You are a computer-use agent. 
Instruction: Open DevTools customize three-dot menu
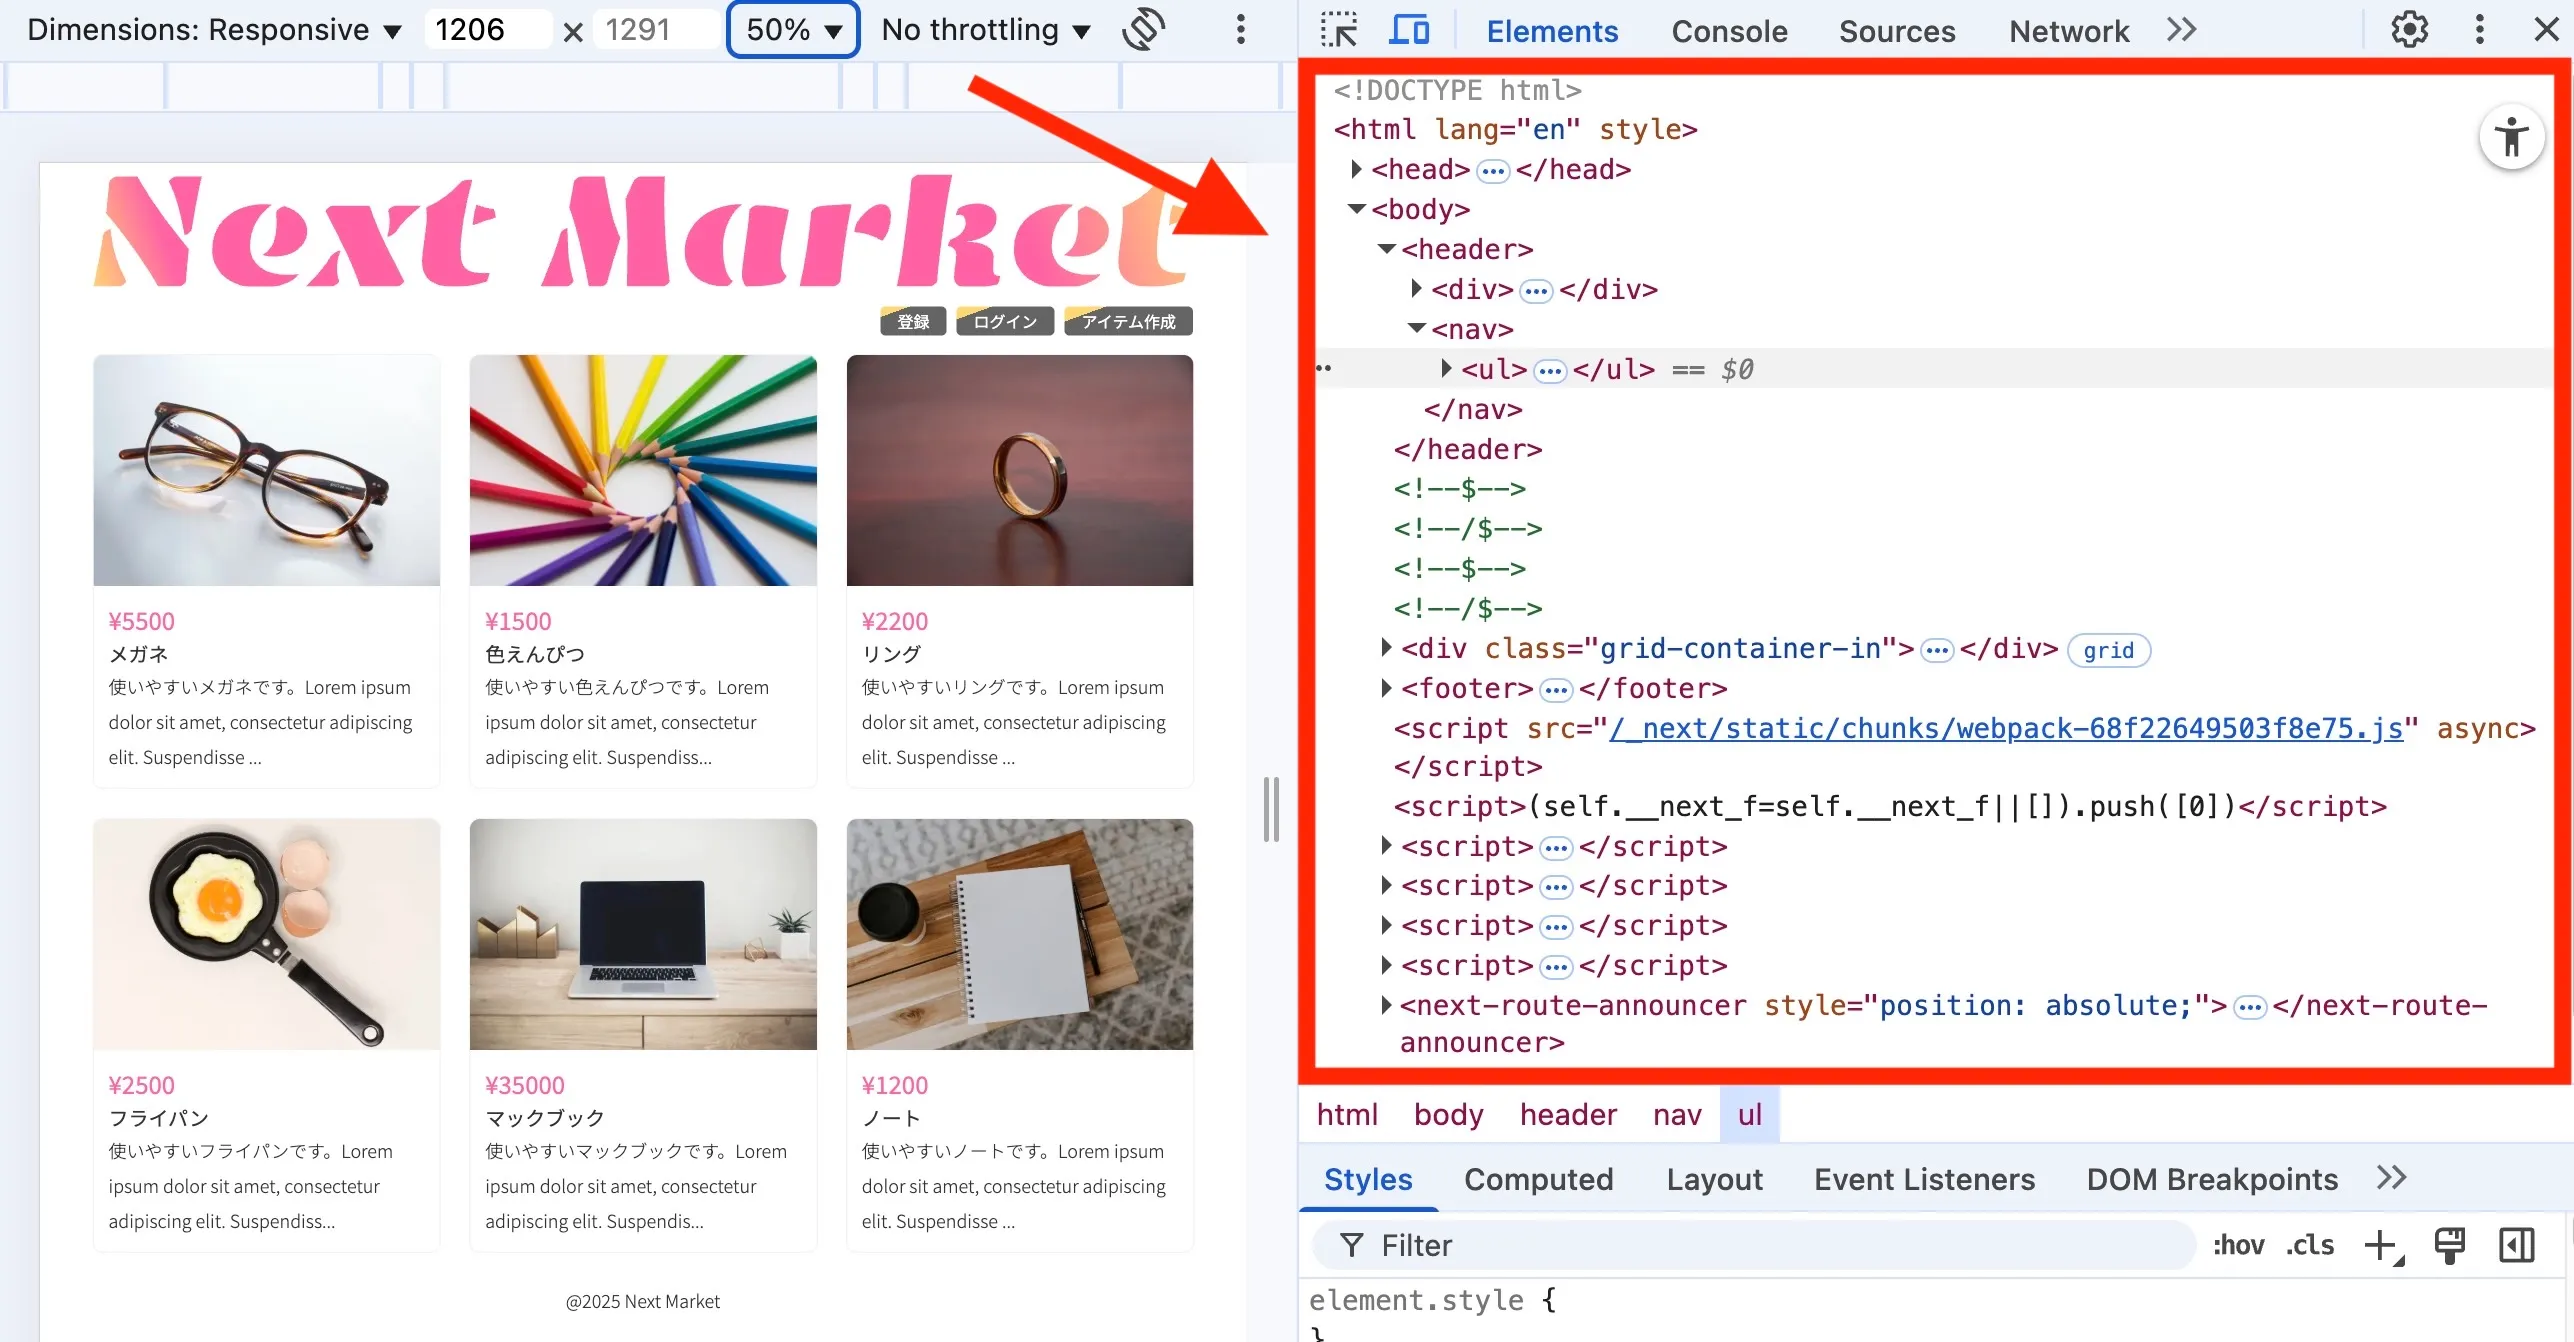[2479, 30]
